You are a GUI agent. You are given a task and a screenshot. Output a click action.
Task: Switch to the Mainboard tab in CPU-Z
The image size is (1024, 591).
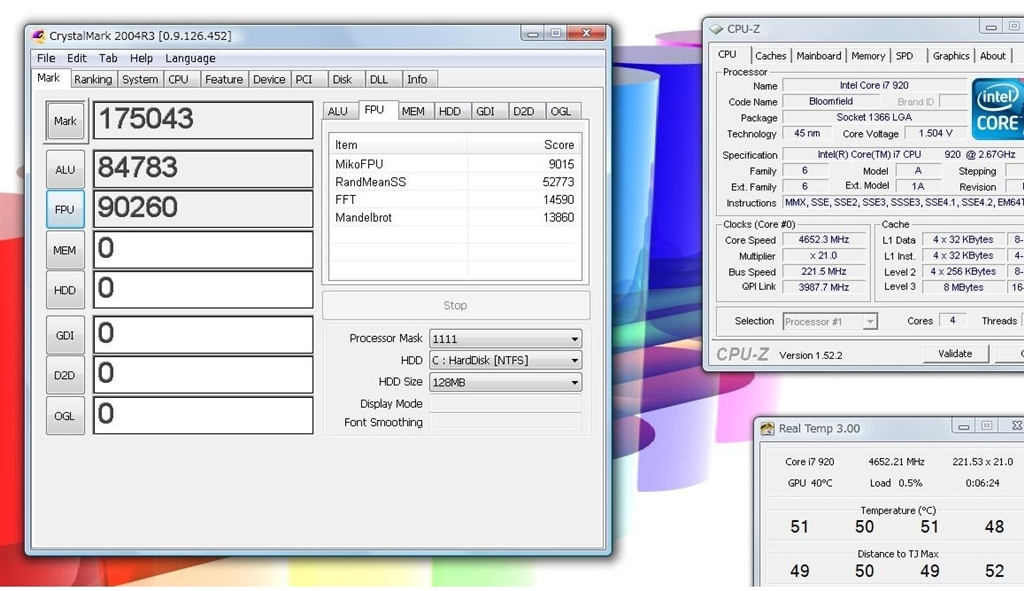[x=819, y=56]
